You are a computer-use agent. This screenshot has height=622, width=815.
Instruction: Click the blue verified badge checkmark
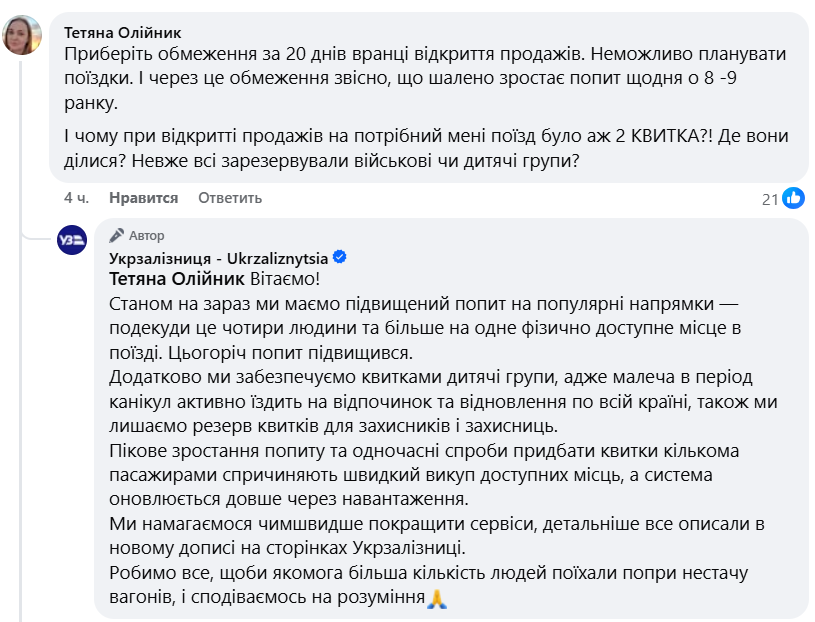click(x=339, y=258)
